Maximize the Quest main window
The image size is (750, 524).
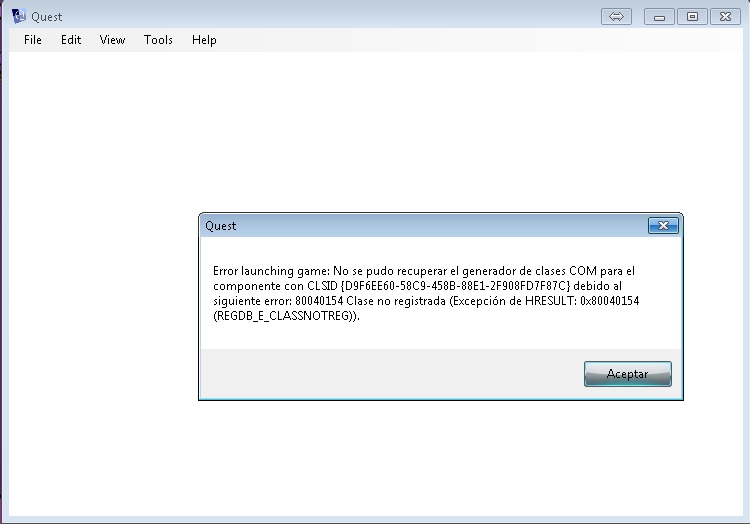[691, 16]
